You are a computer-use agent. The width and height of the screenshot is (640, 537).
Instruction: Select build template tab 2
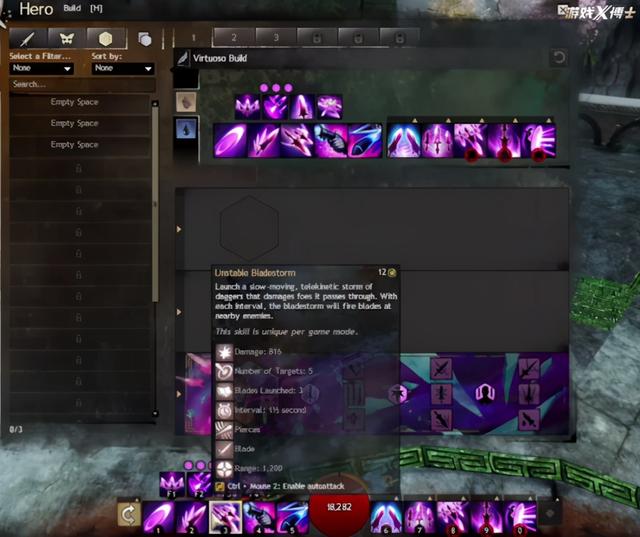point(234,38)
